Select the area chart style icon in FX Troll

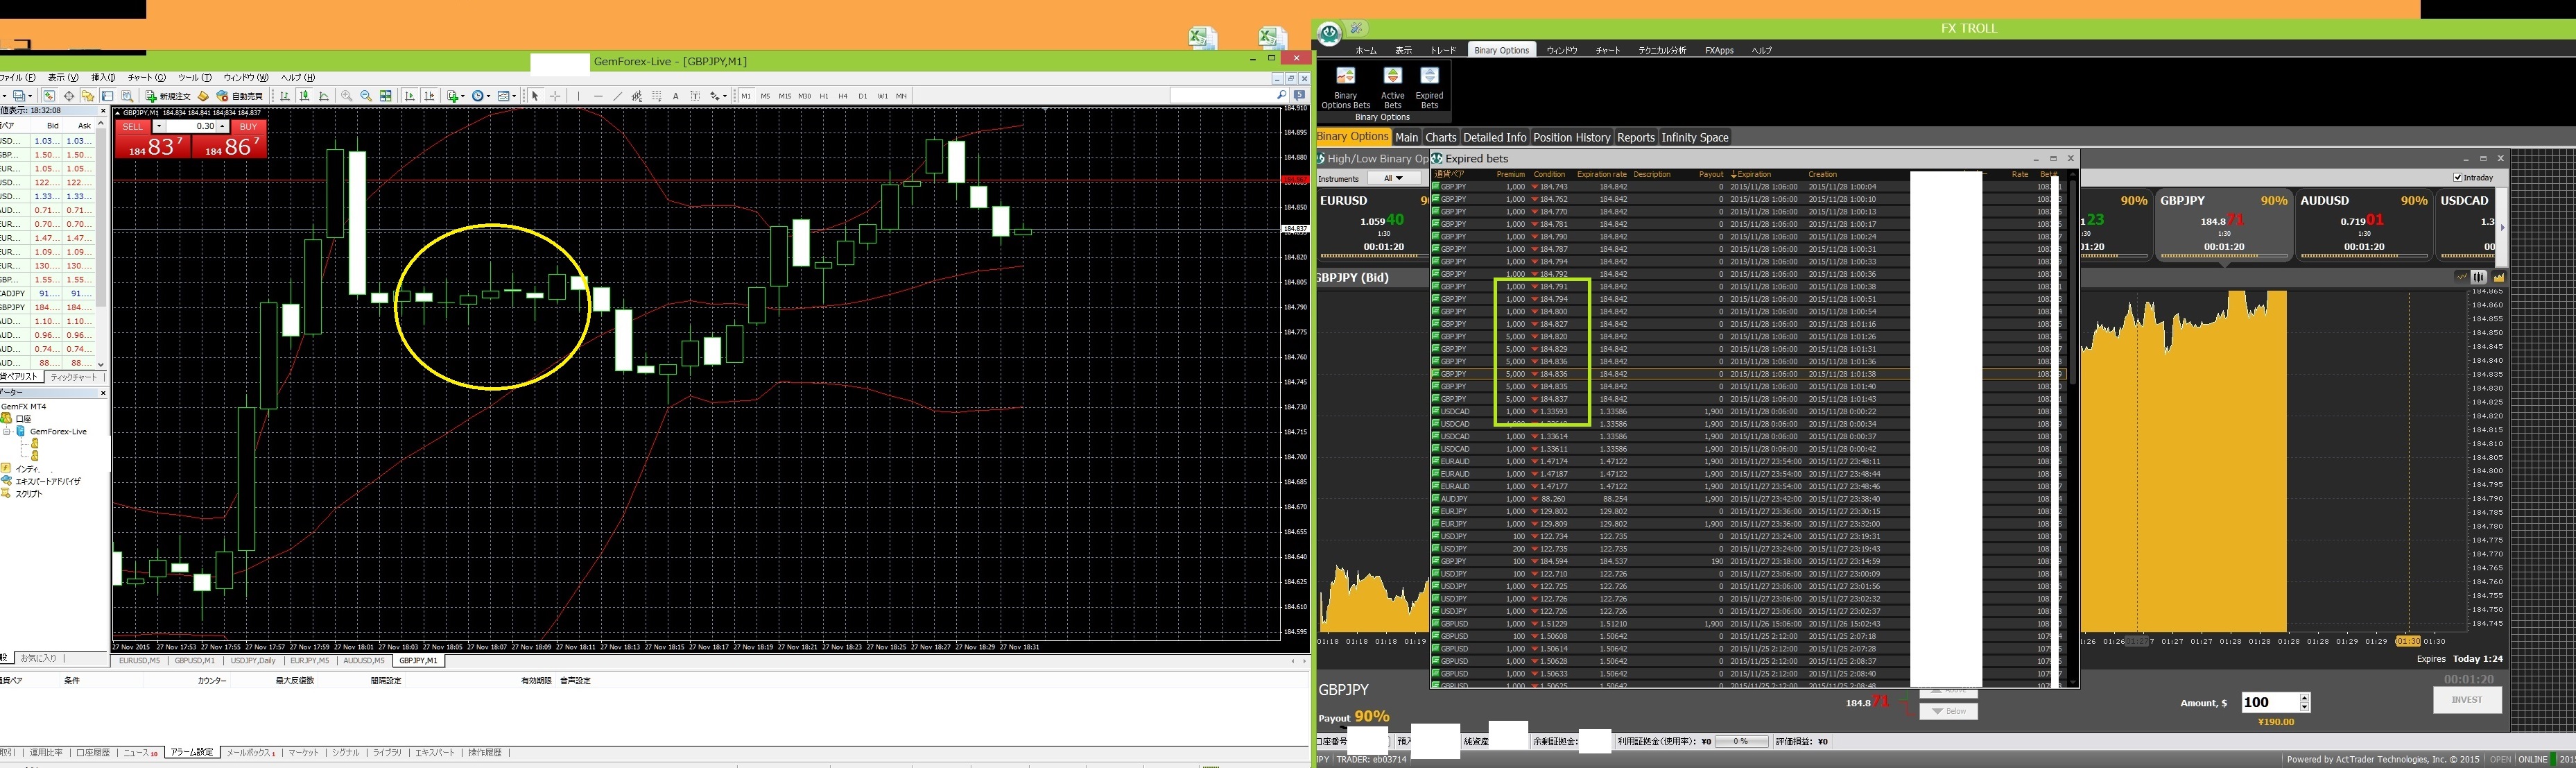point(2499,277)
